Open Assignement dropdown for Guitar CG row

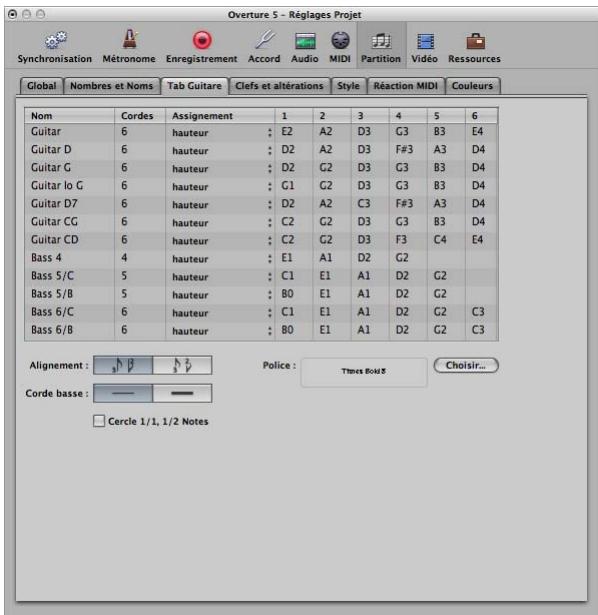click(x=221, y=223)
